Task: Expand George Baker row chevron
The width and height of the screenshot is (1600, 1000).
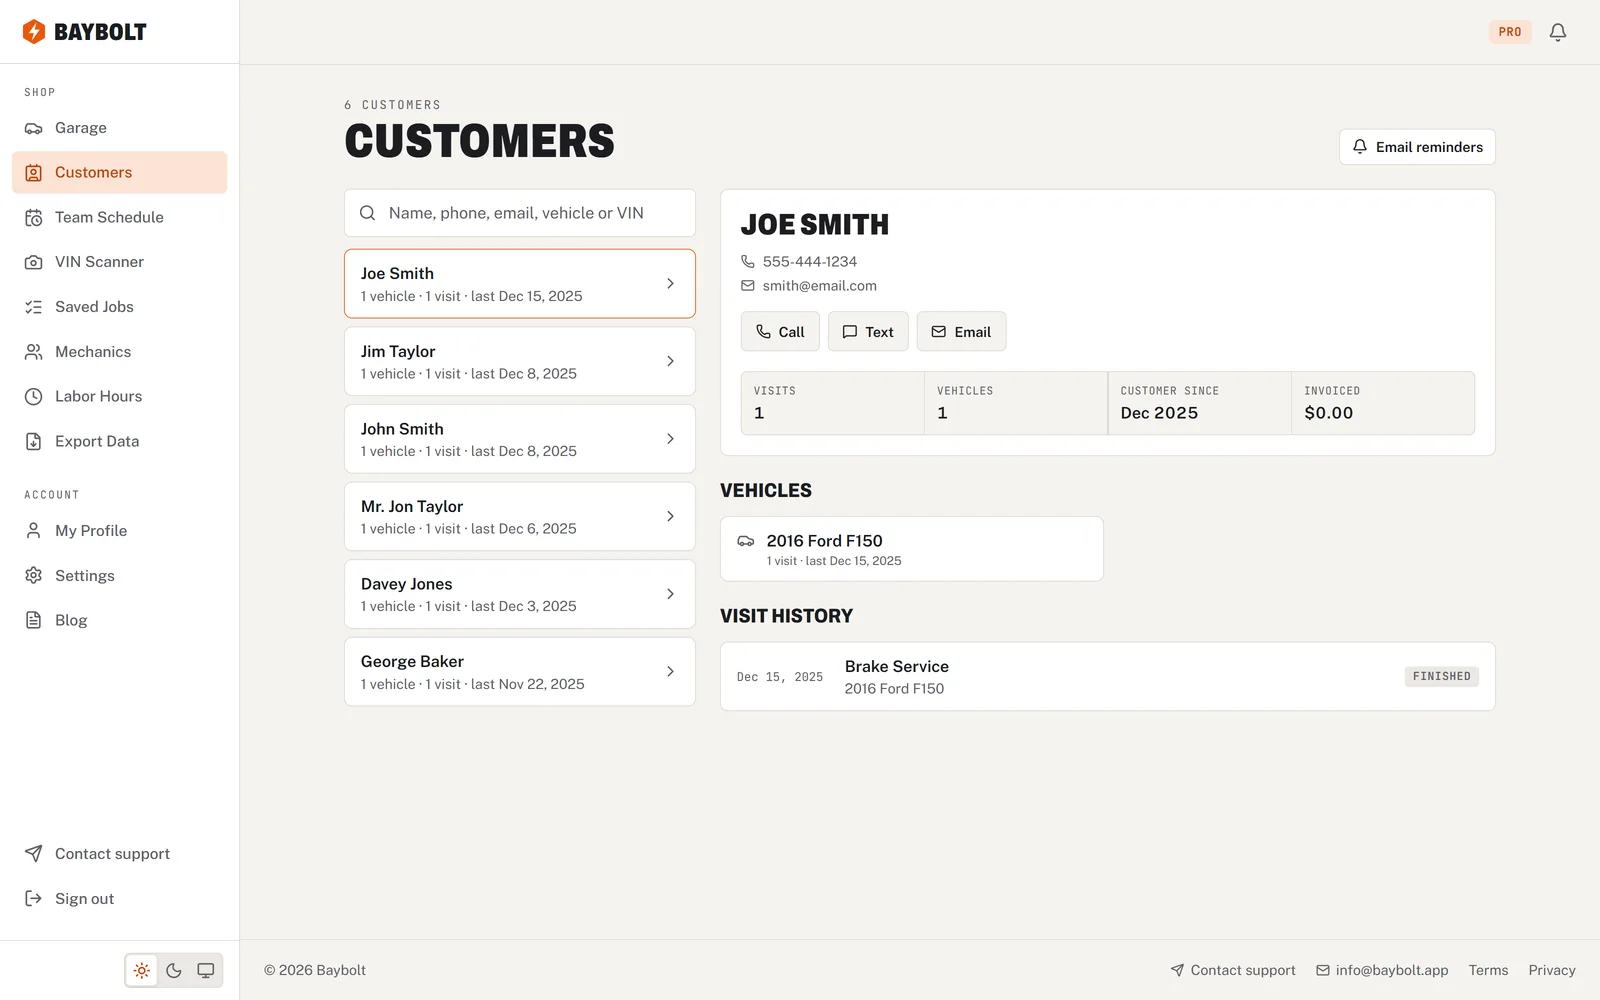Action: [x=670, y=671]
